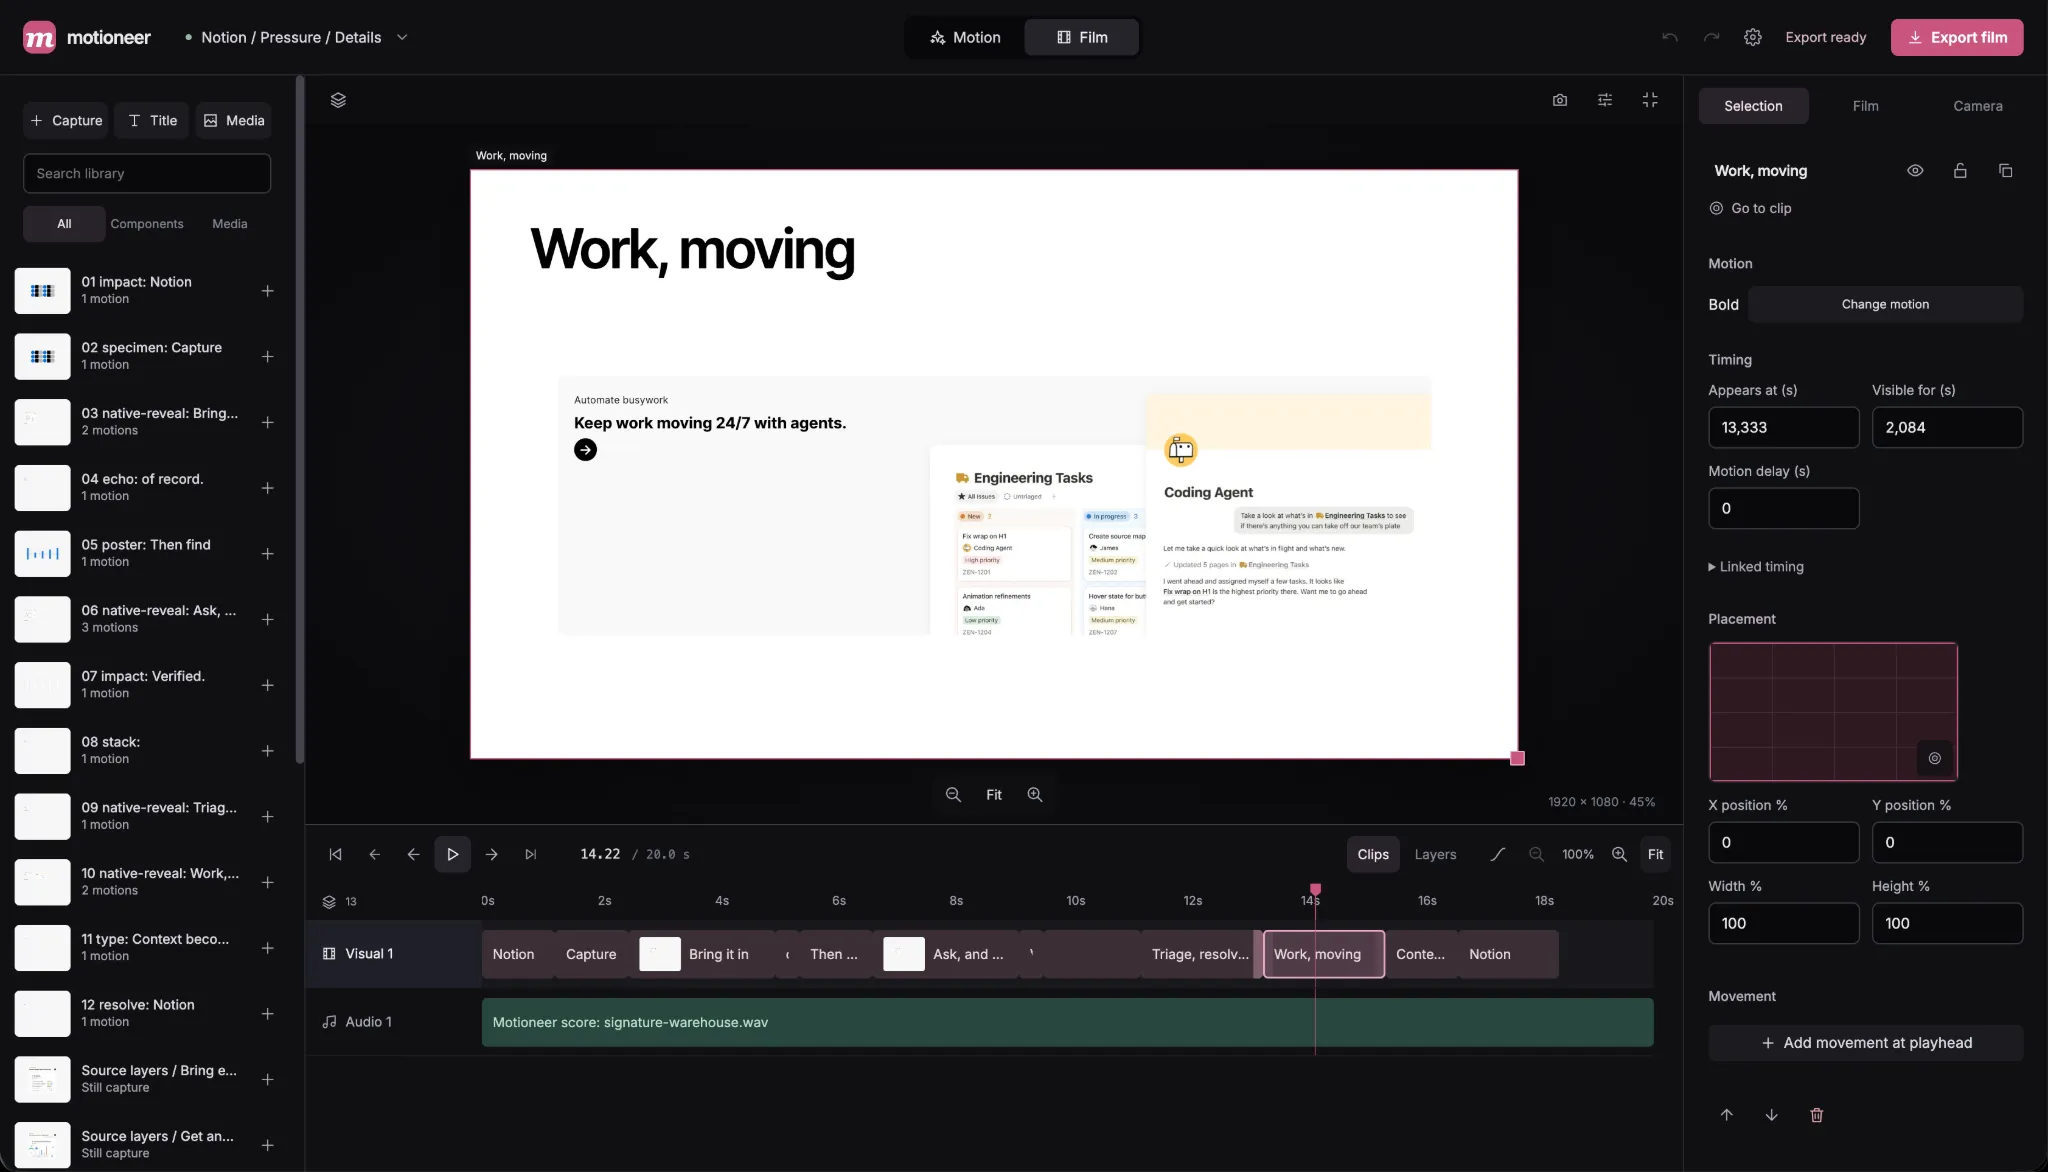Step back one frame arrow
Image resolution: width=2048 pixels, height=1172 pixels.
(x=413, y=854)
